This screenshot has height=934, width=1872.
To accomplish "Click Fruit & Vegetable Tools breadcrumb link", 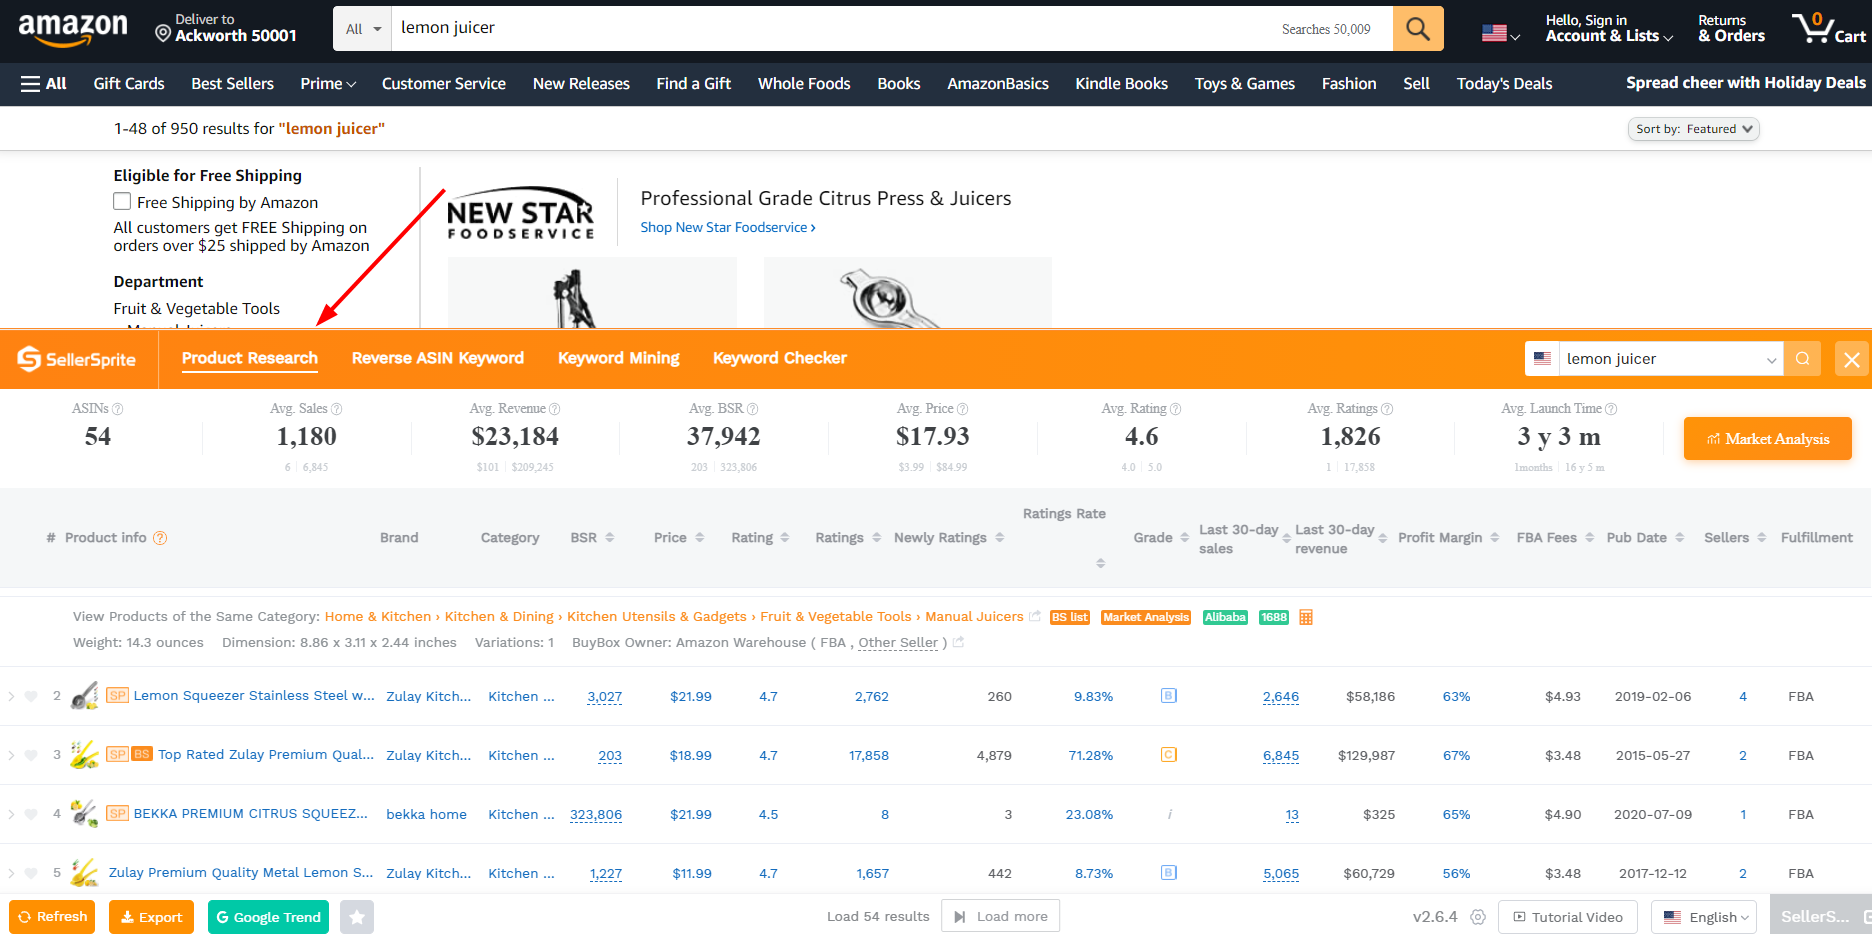I will (835, 617).
